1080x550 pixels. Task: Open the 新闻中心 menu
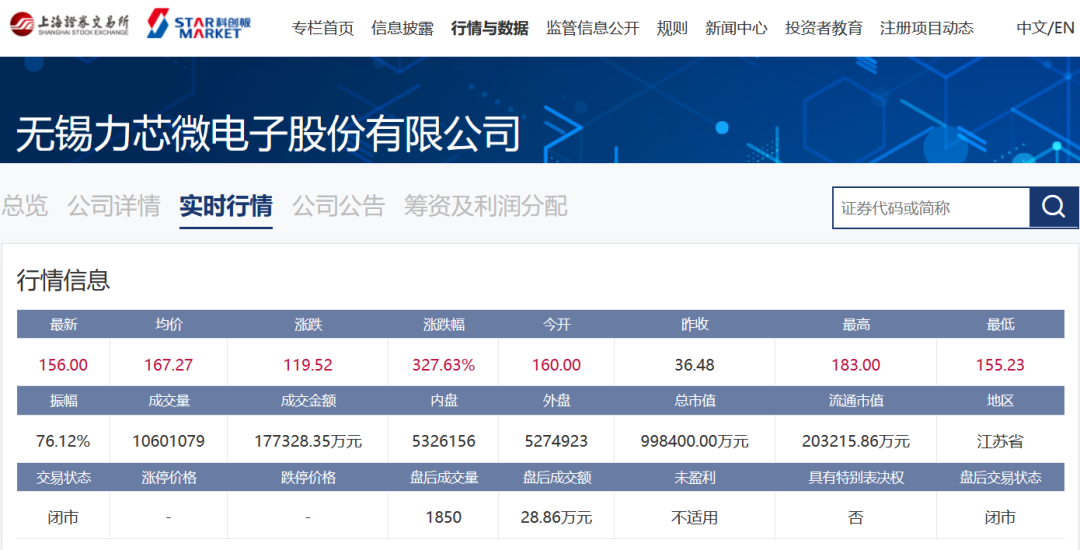click(x=736, y=28)
